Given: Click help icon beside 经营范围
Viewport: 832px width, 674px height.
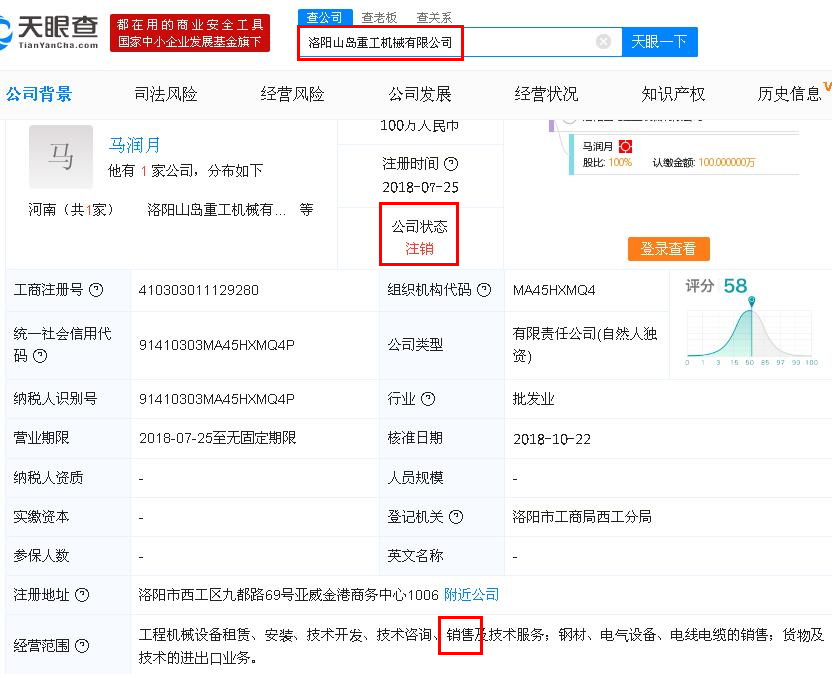Looking at the screenshot, I should [x=83, y=646].
